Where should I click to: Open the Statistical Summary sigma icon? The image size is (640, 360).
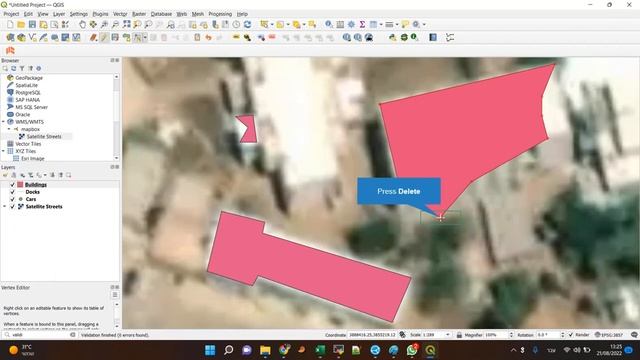pos(362,24)
